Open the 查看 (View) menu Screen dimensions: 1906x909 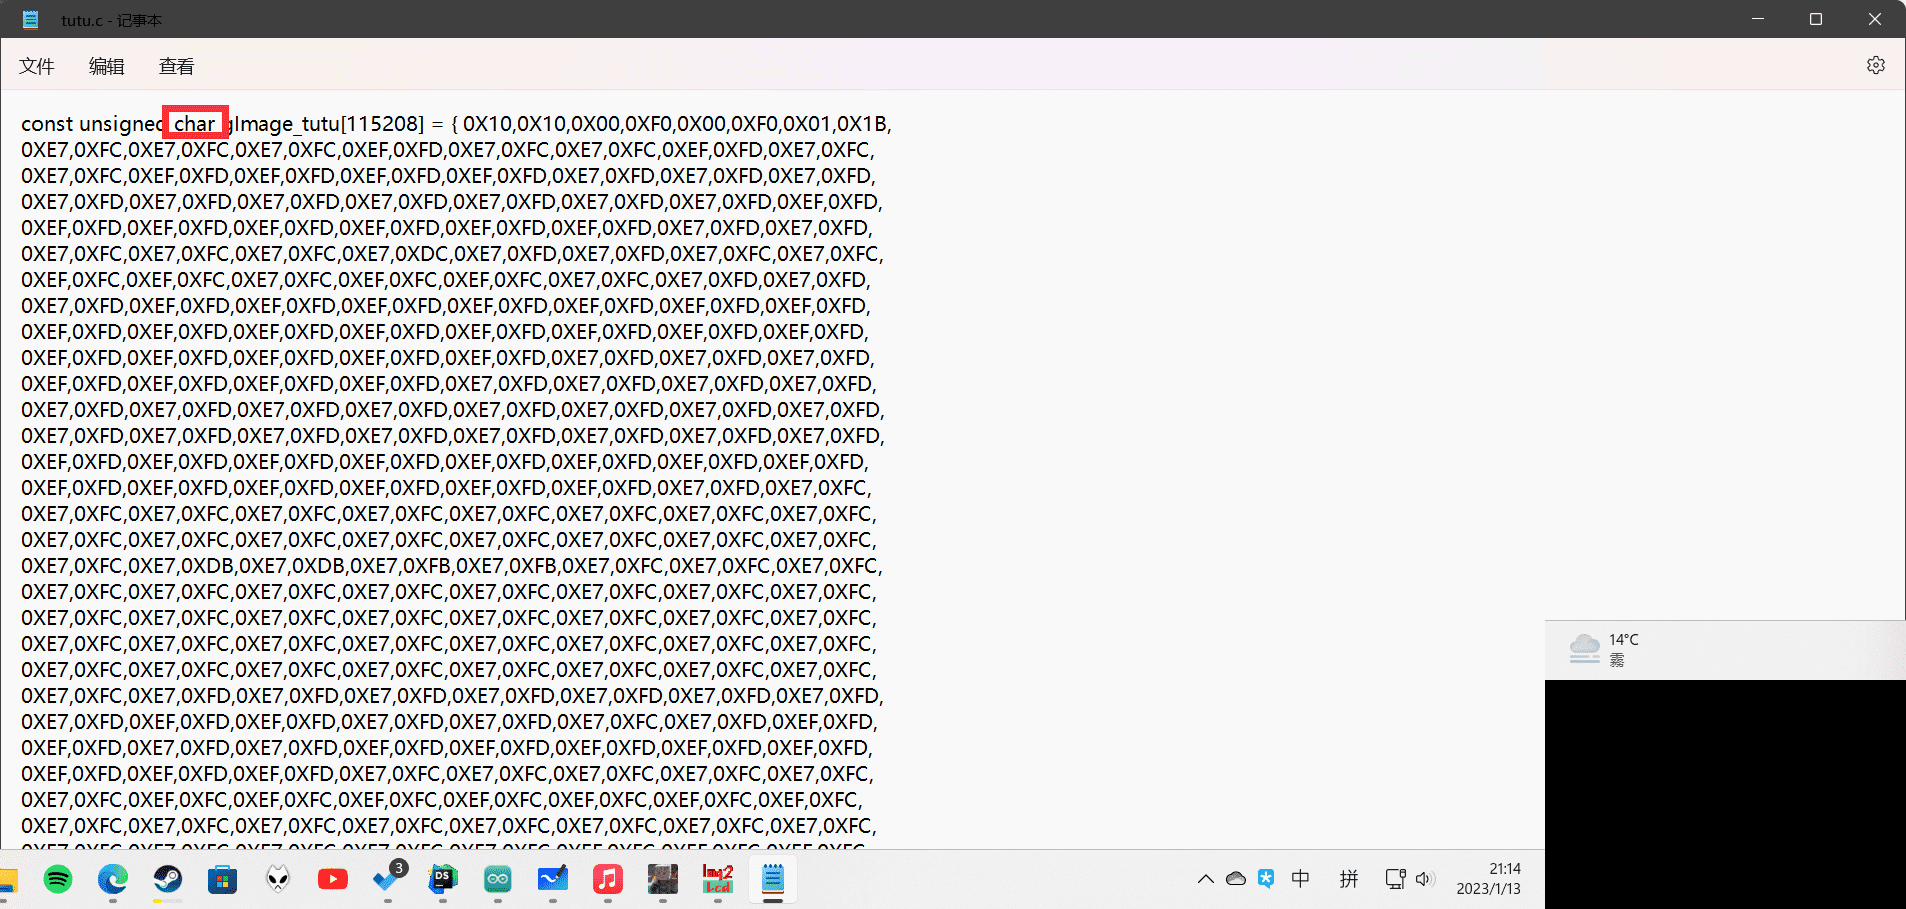(x=176, y=66)
